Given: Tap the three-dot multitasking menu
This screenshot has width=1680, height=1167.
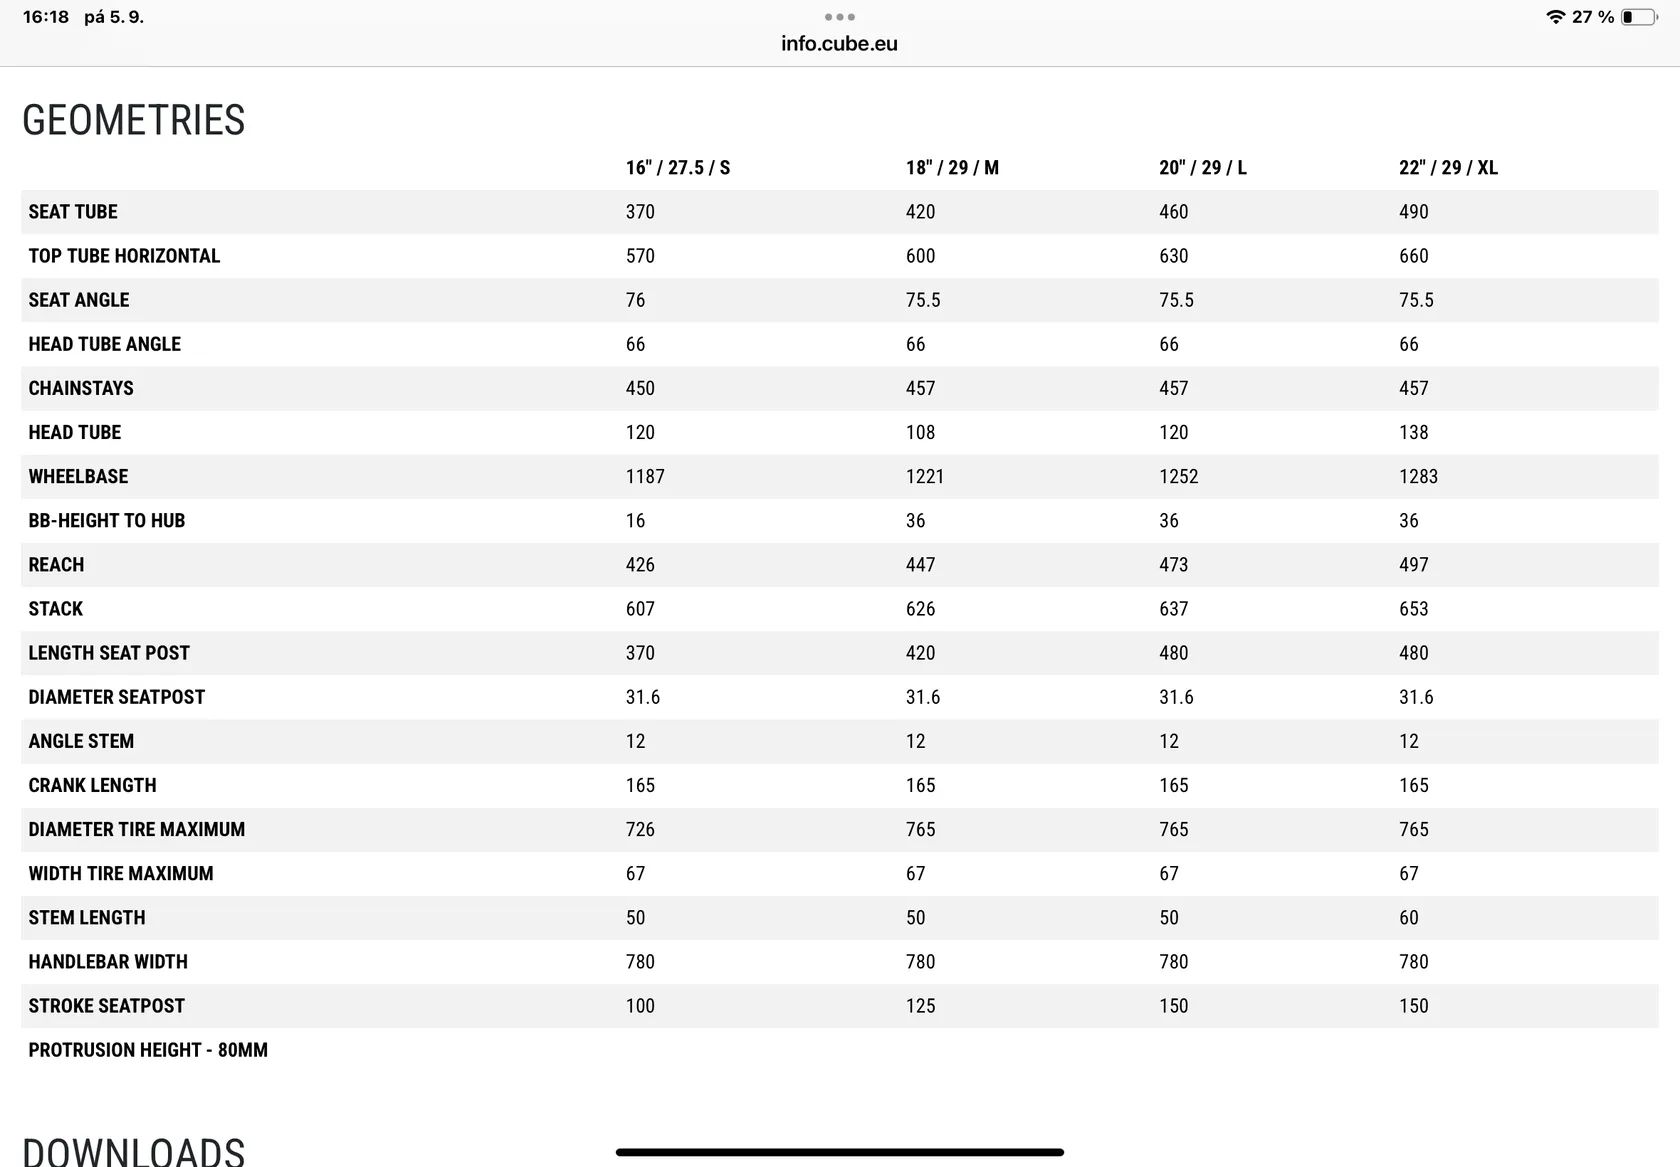Looking at the screenshot, I should point(839,17).
